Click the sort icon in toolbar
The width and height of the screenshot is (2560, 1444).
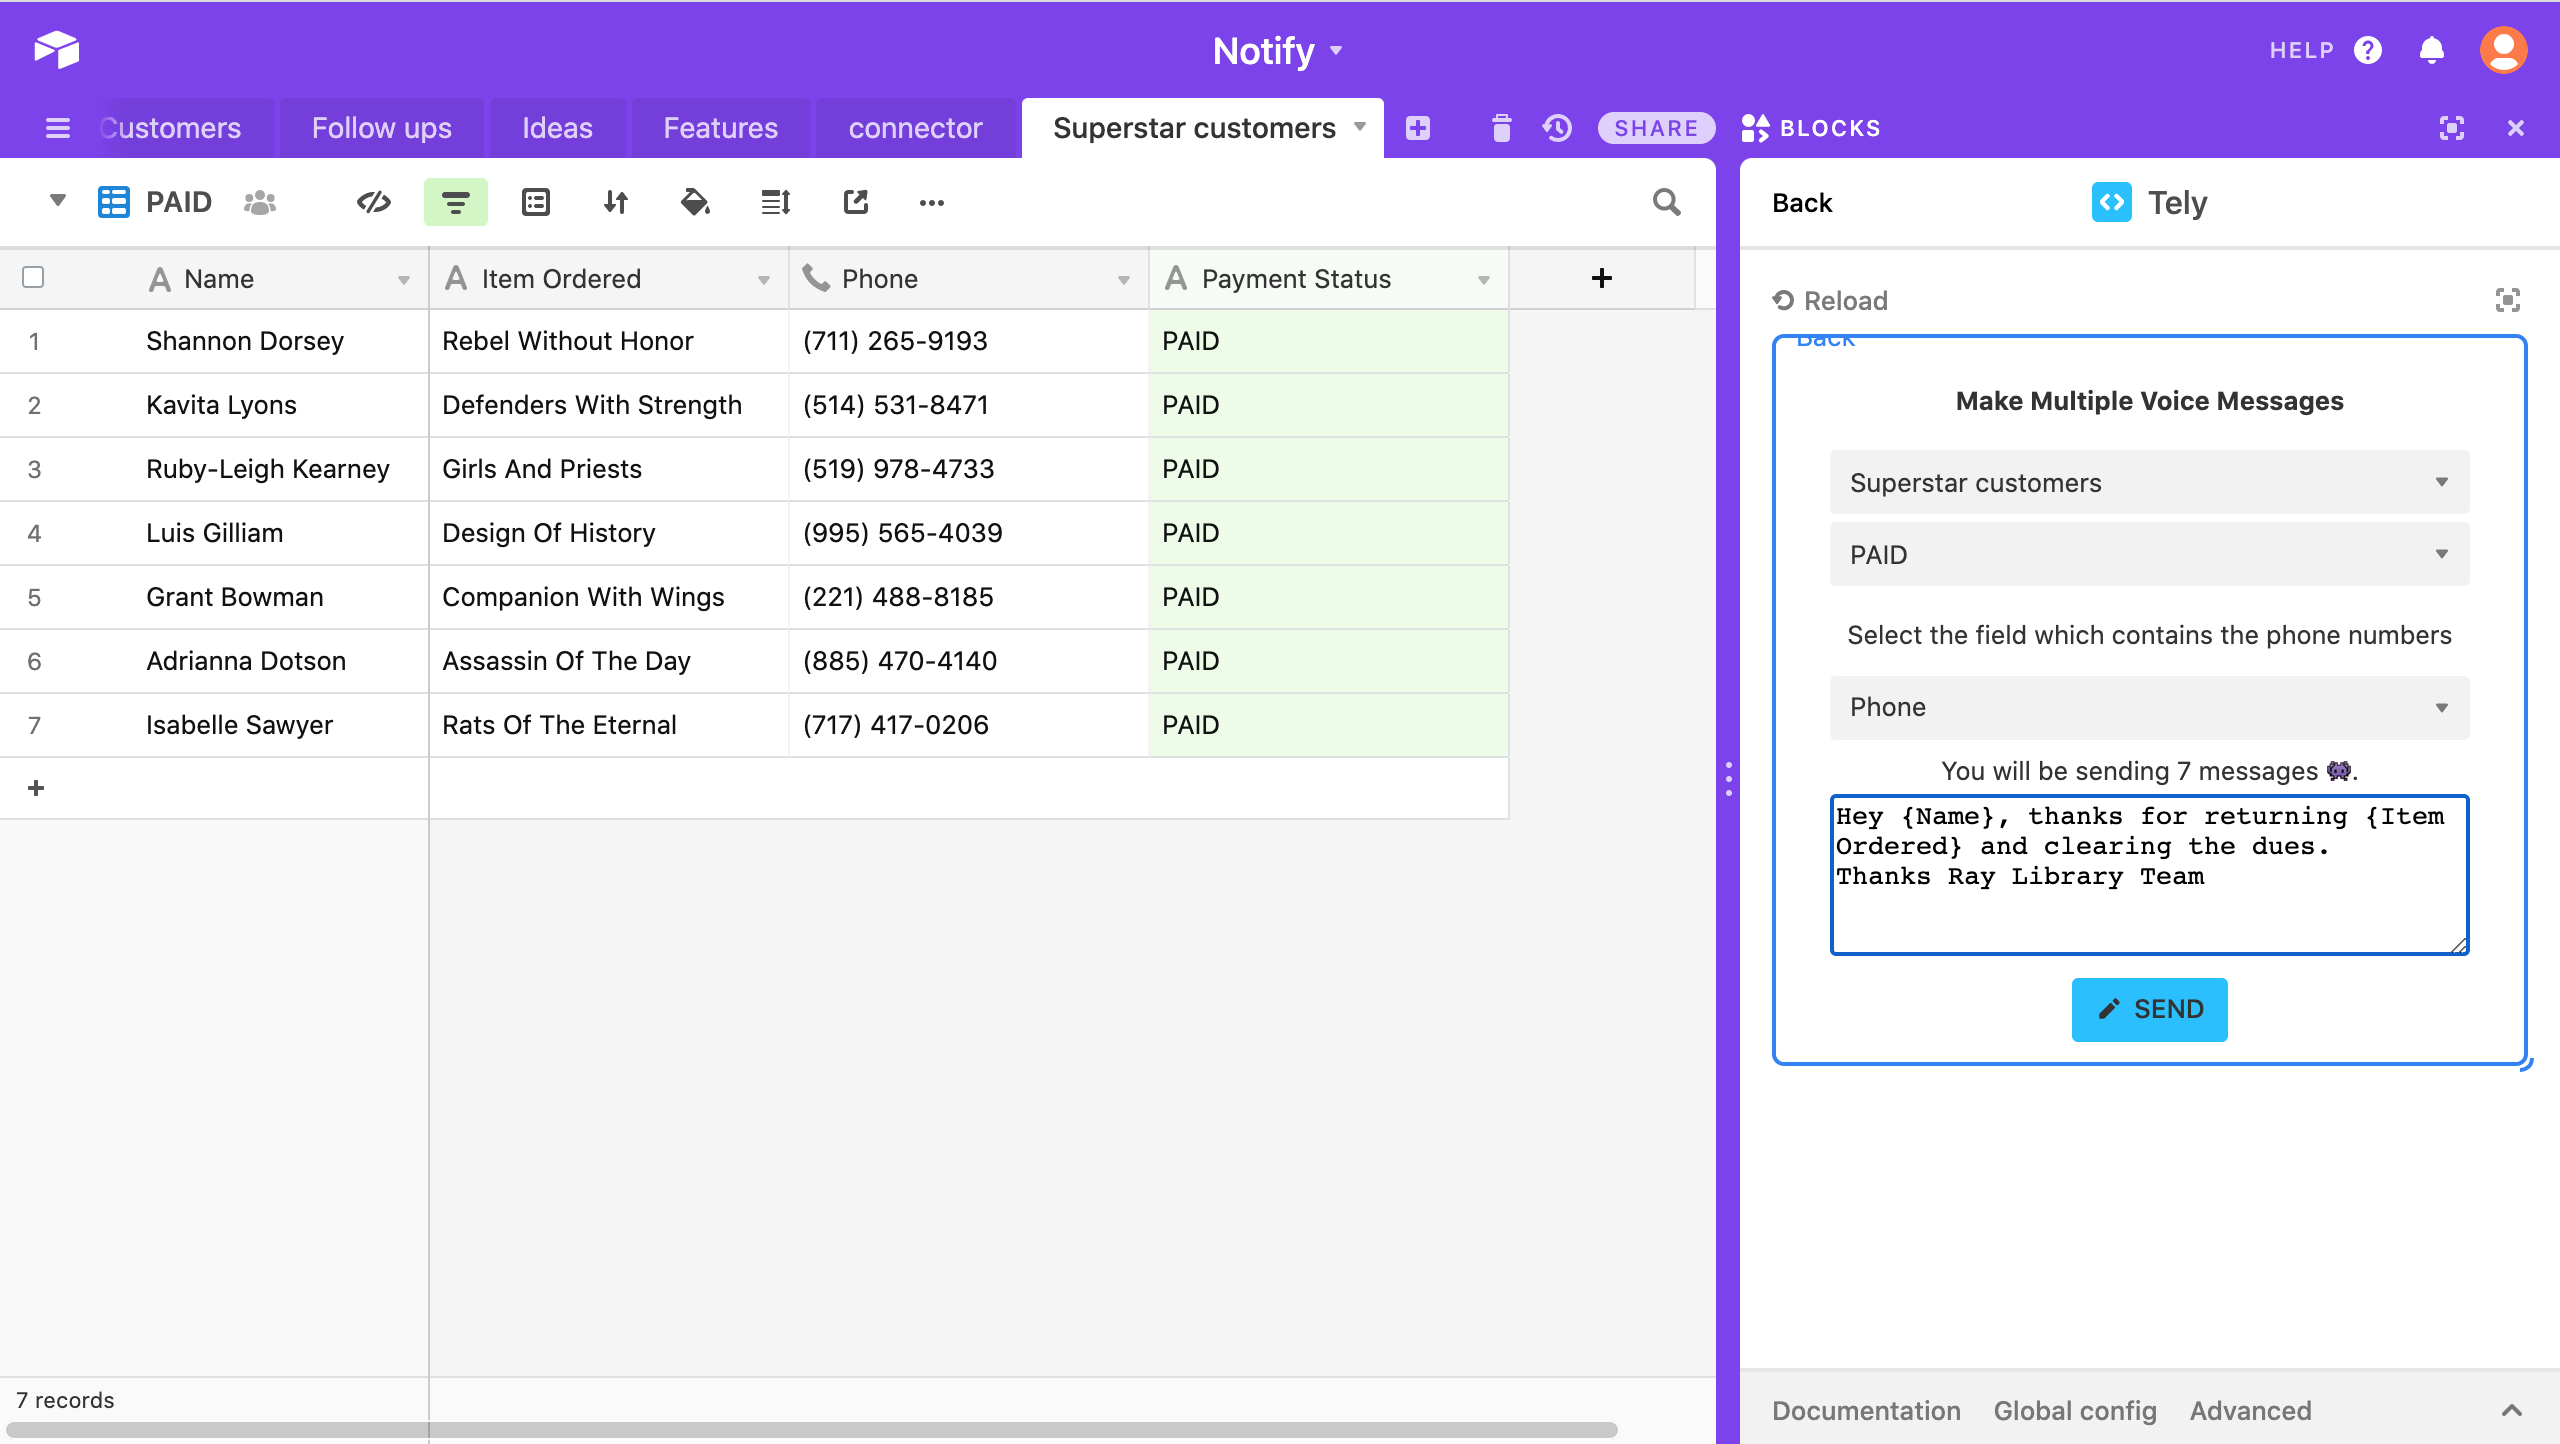pos(615,203)
